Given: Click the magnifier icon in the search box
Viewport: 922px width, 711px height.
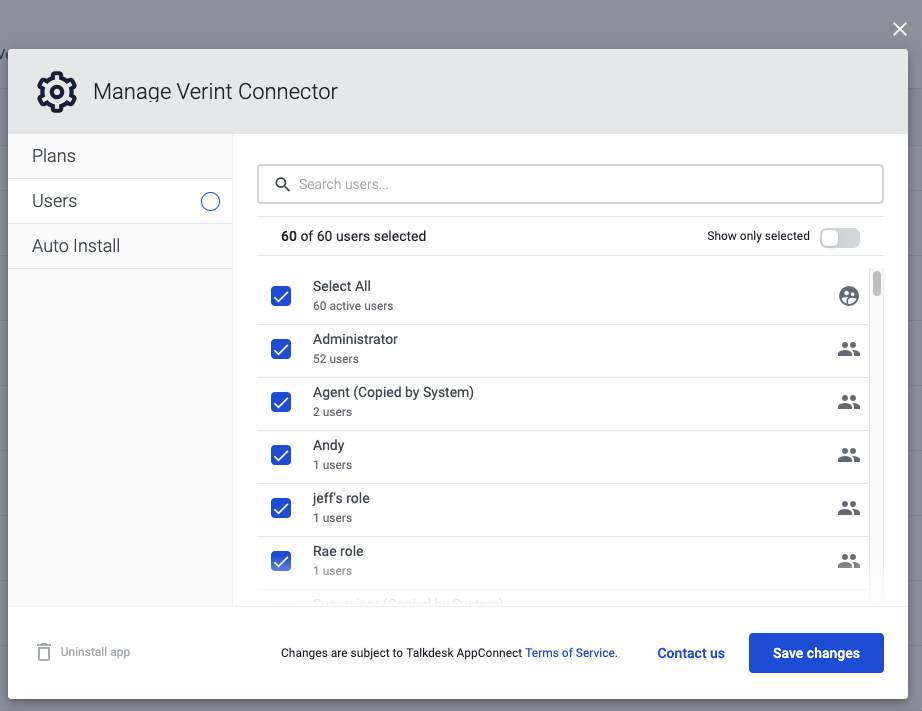Looking at the screenshot, I should 282,185.
